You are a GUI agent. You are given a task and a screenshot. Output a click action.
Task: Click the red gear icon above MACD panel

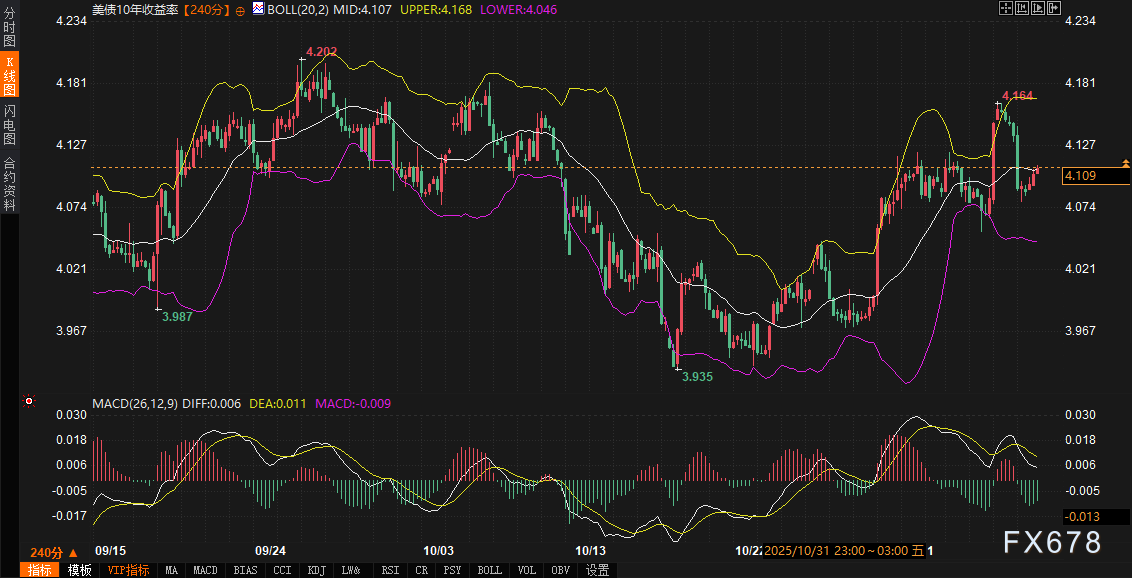tap(28, 402)
